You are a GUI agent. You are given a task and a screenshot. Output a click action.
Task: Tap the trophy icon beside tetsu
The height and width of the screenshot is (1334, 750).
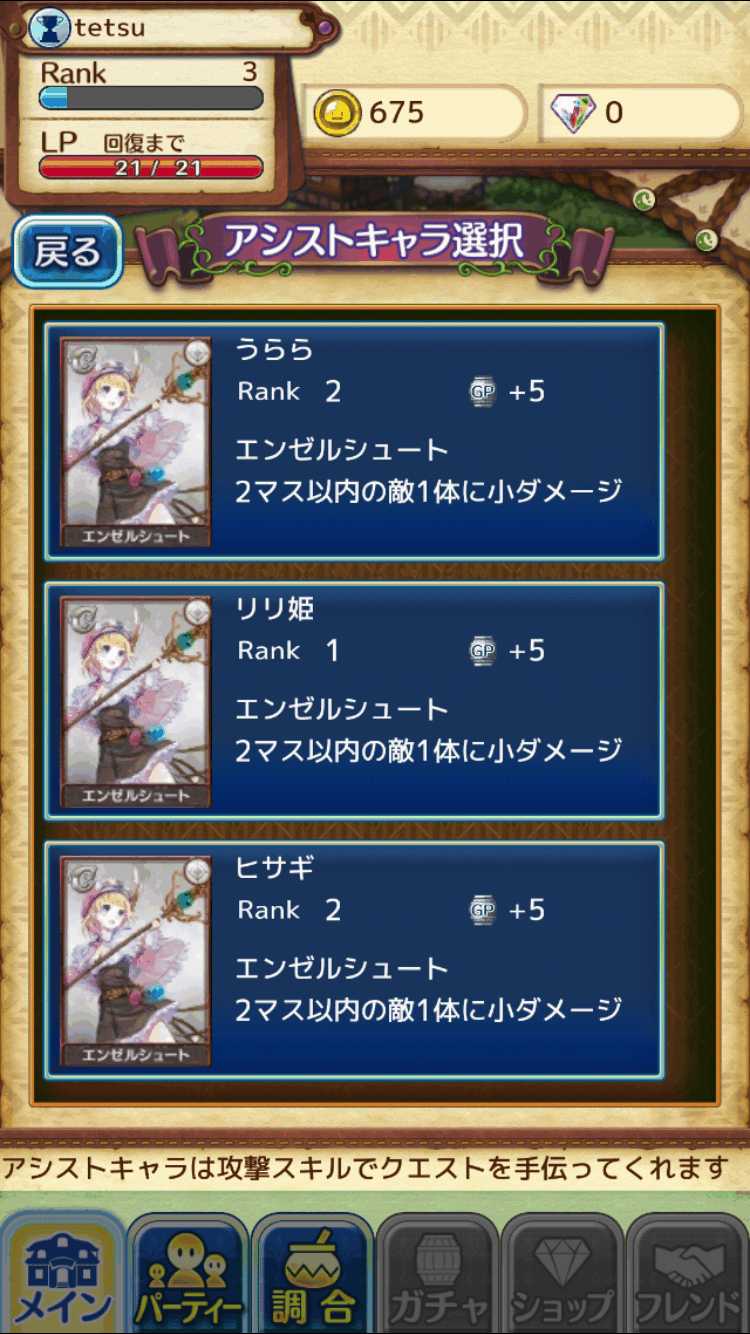pyautogui.click(x=49, y=28)
